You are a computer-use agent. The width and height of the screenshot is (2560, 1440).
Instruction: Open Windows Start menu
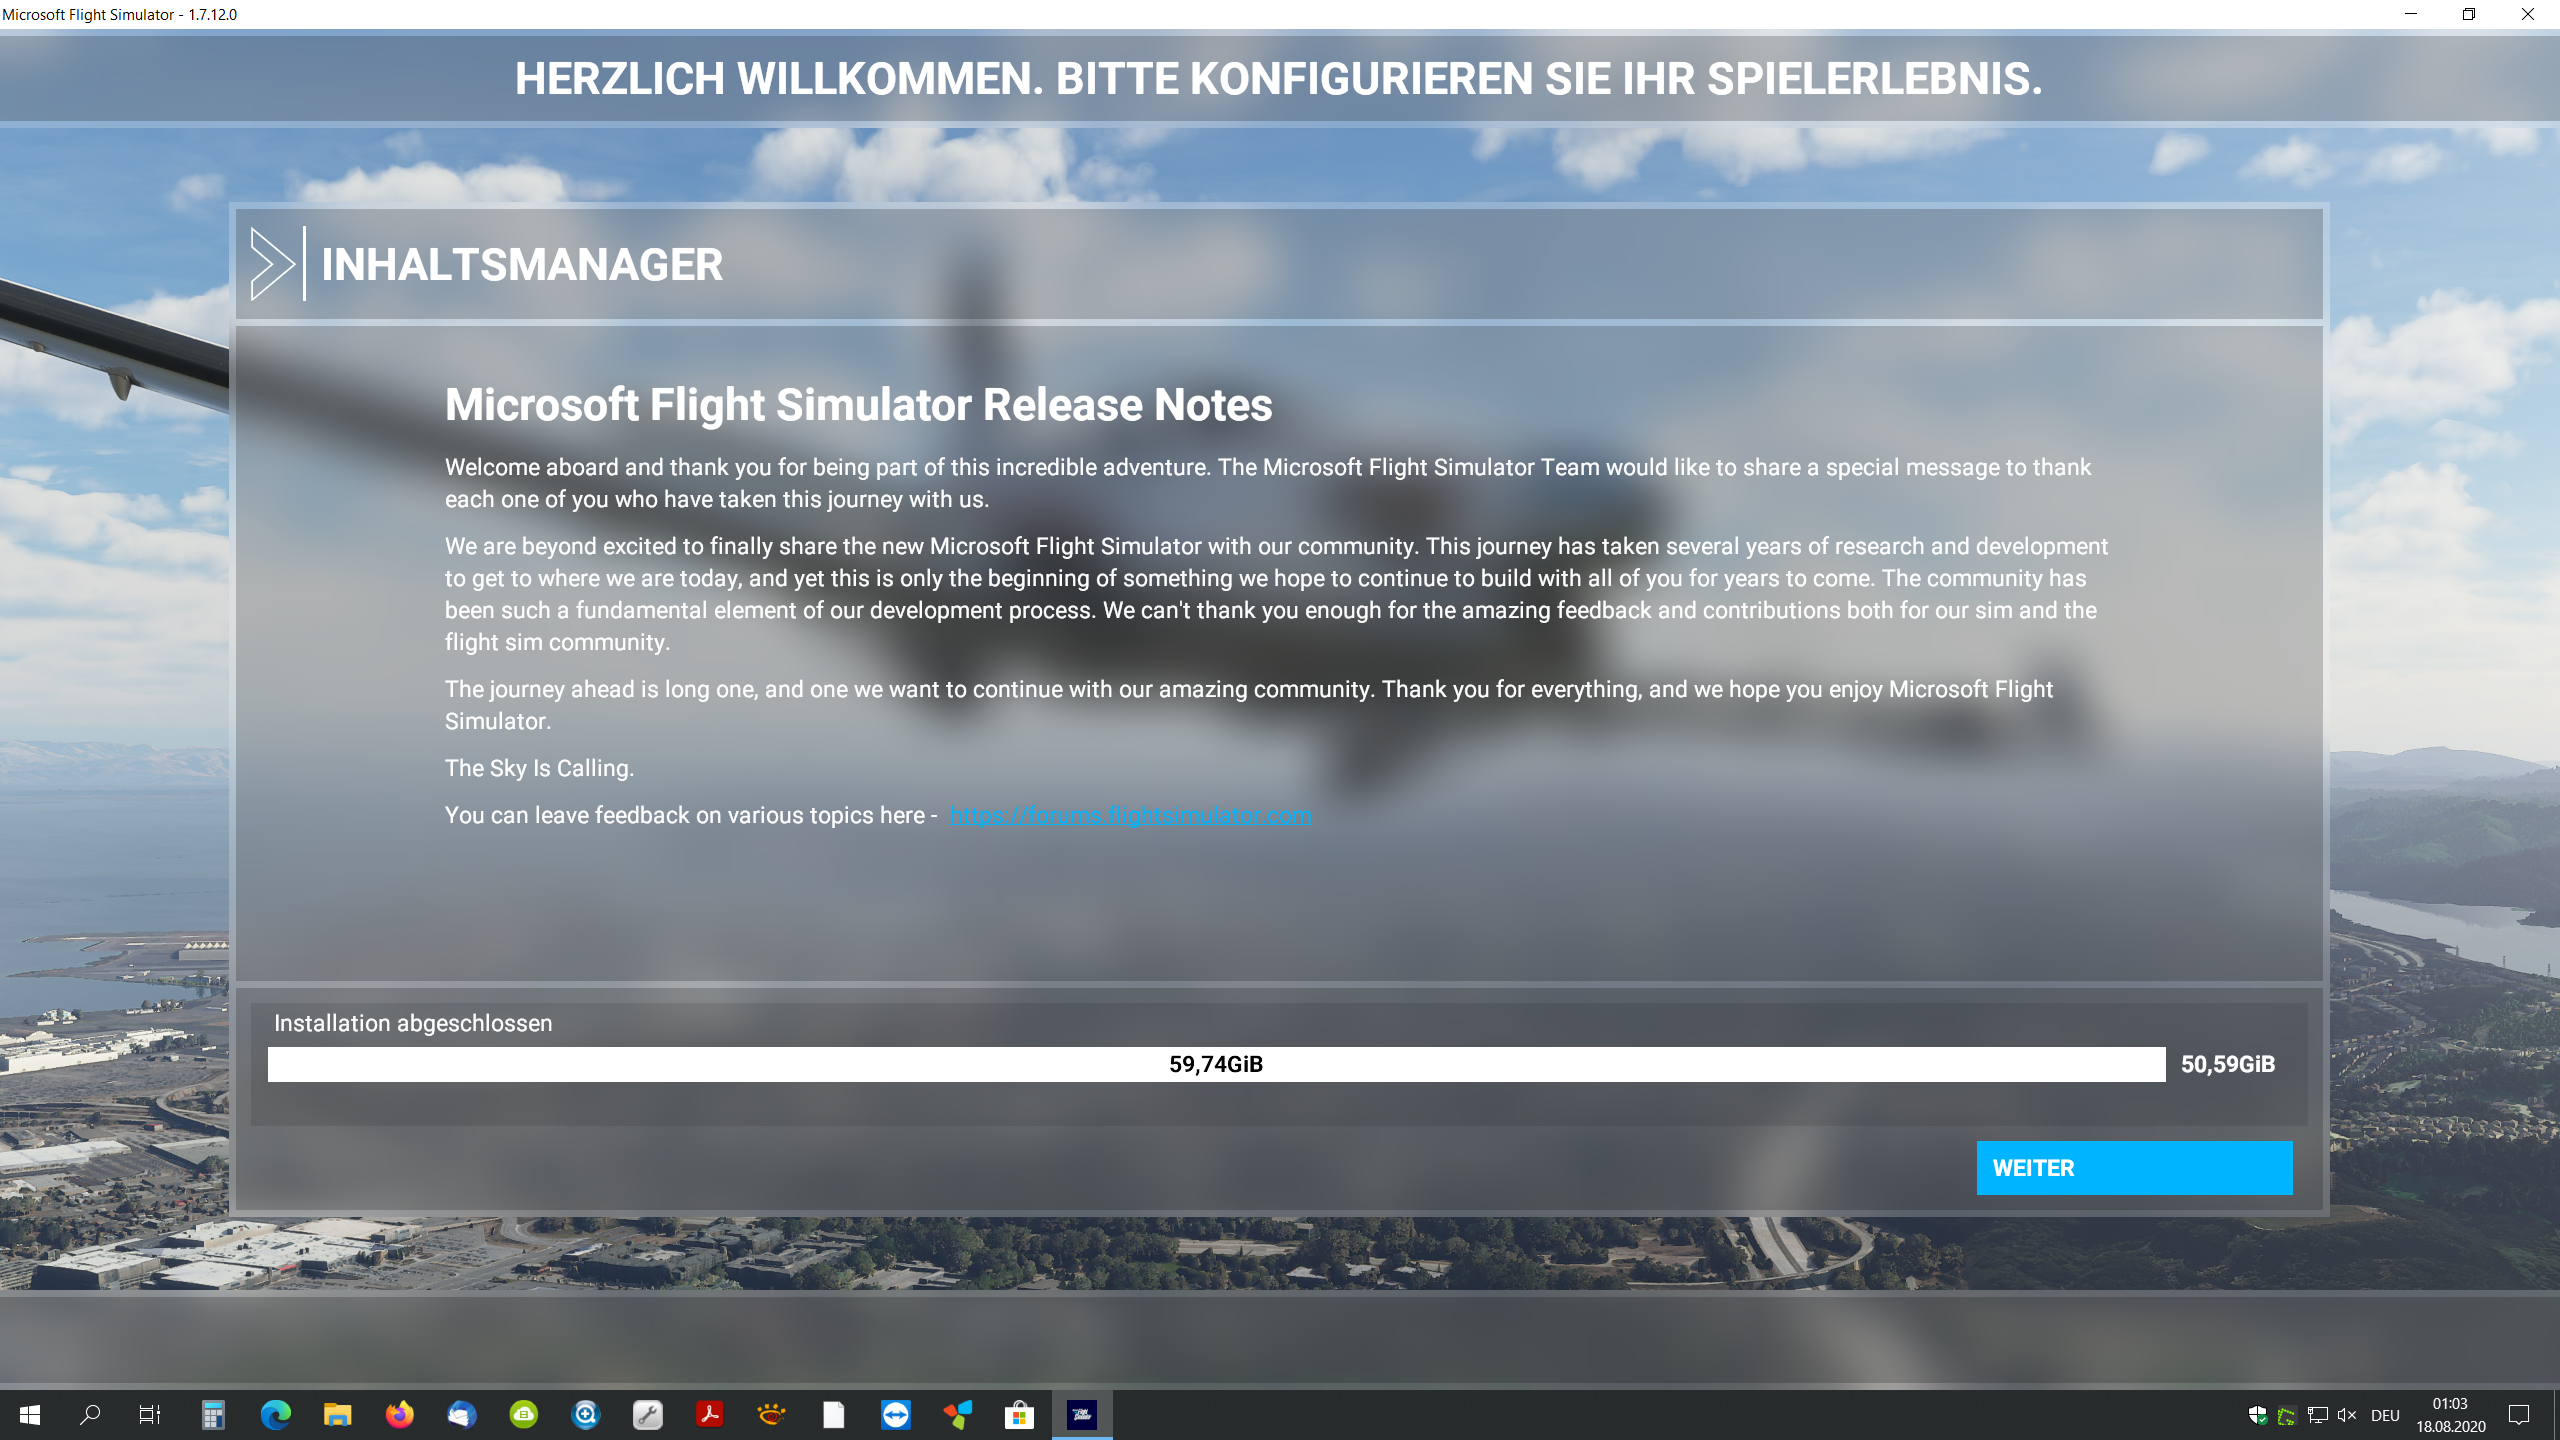29,1414
